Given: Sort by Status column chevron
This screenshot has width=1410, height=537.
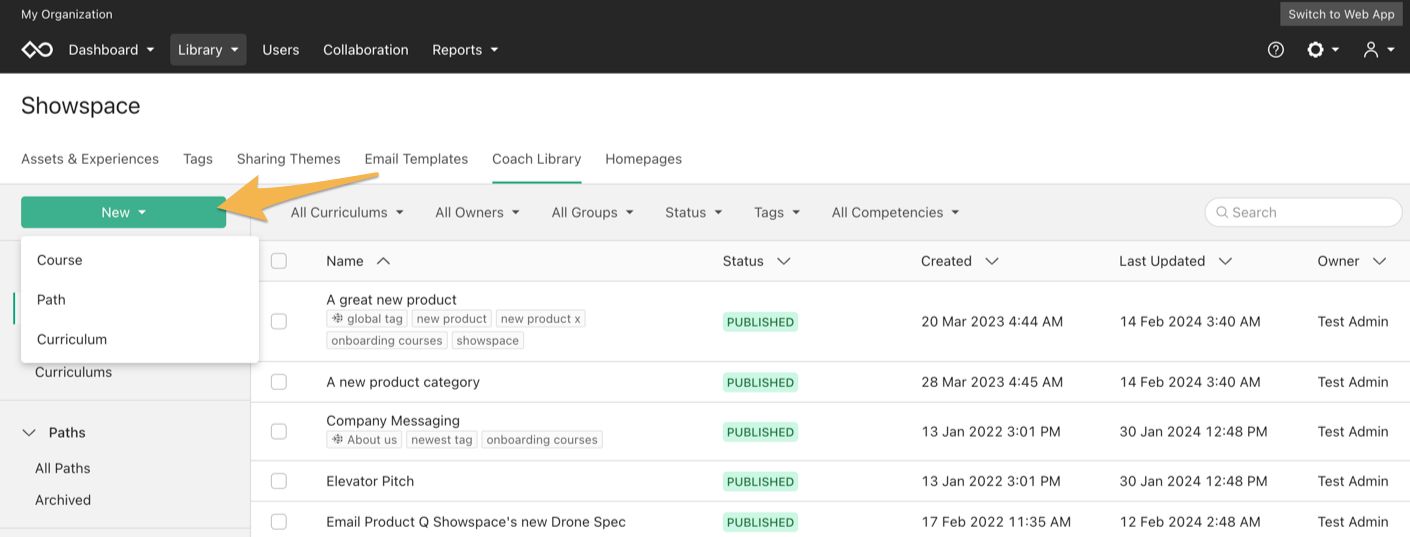Looking at the screenshot, I should (784, 261).
